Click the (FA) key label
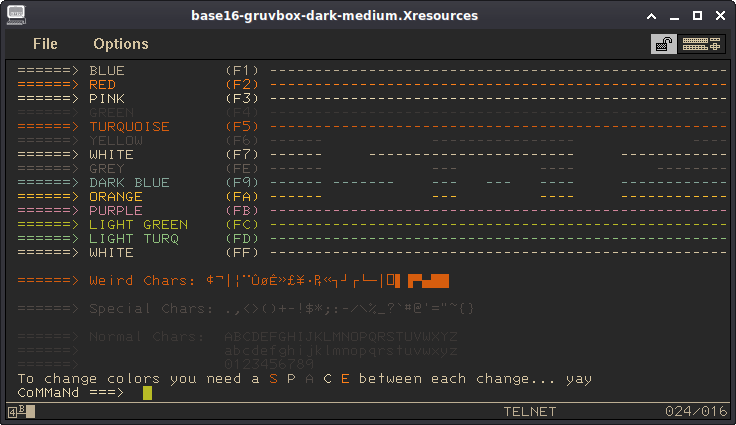This screenshot has height=425, width=736. tap(242, 197)
